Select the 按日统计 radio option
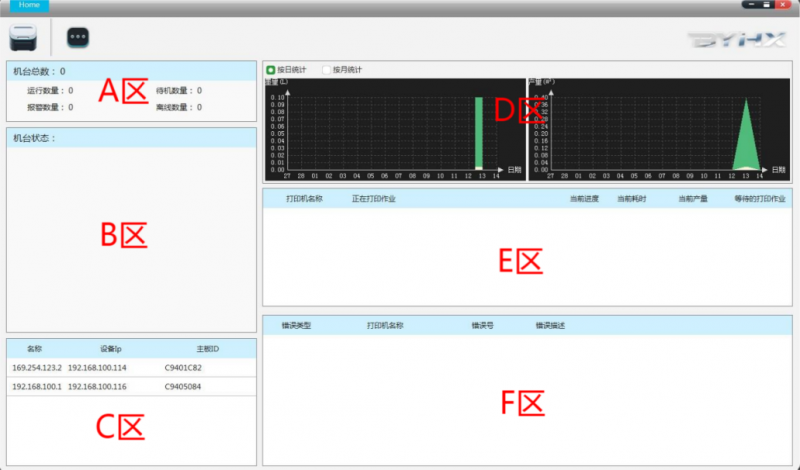 tap(271, 70)
